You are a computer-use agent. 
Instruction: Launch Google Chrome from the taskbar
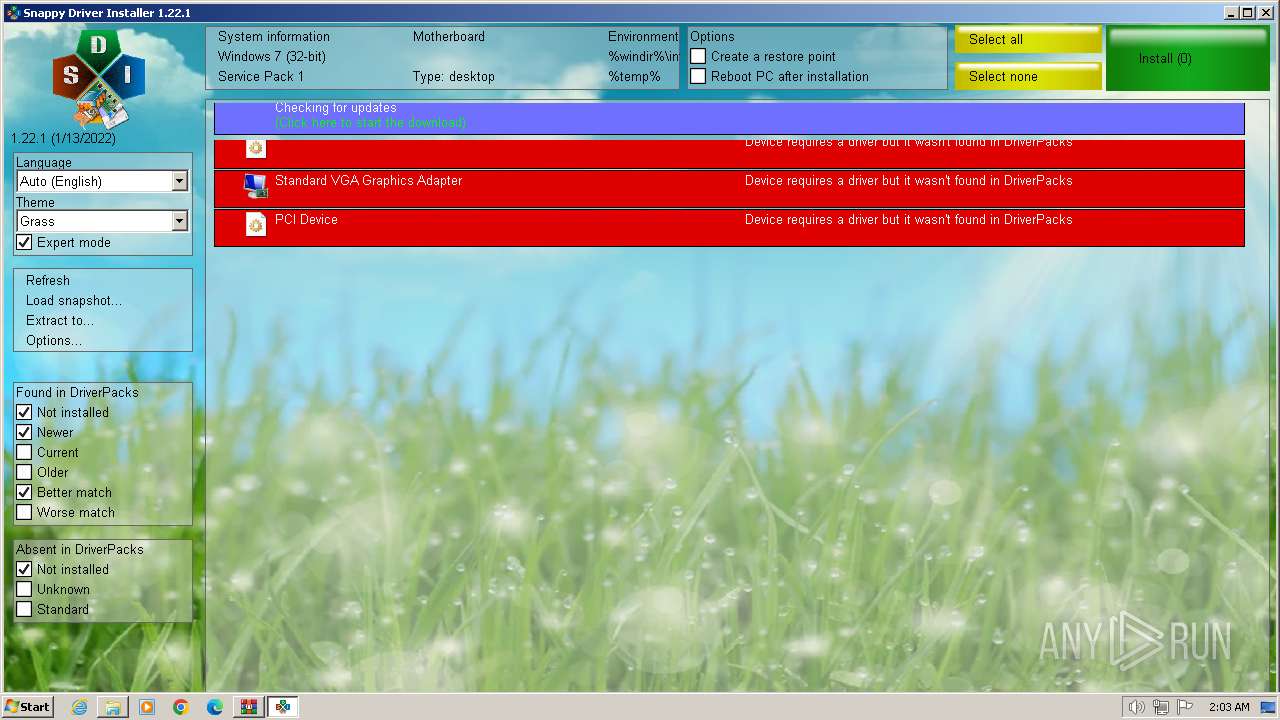tap(181, 707)
